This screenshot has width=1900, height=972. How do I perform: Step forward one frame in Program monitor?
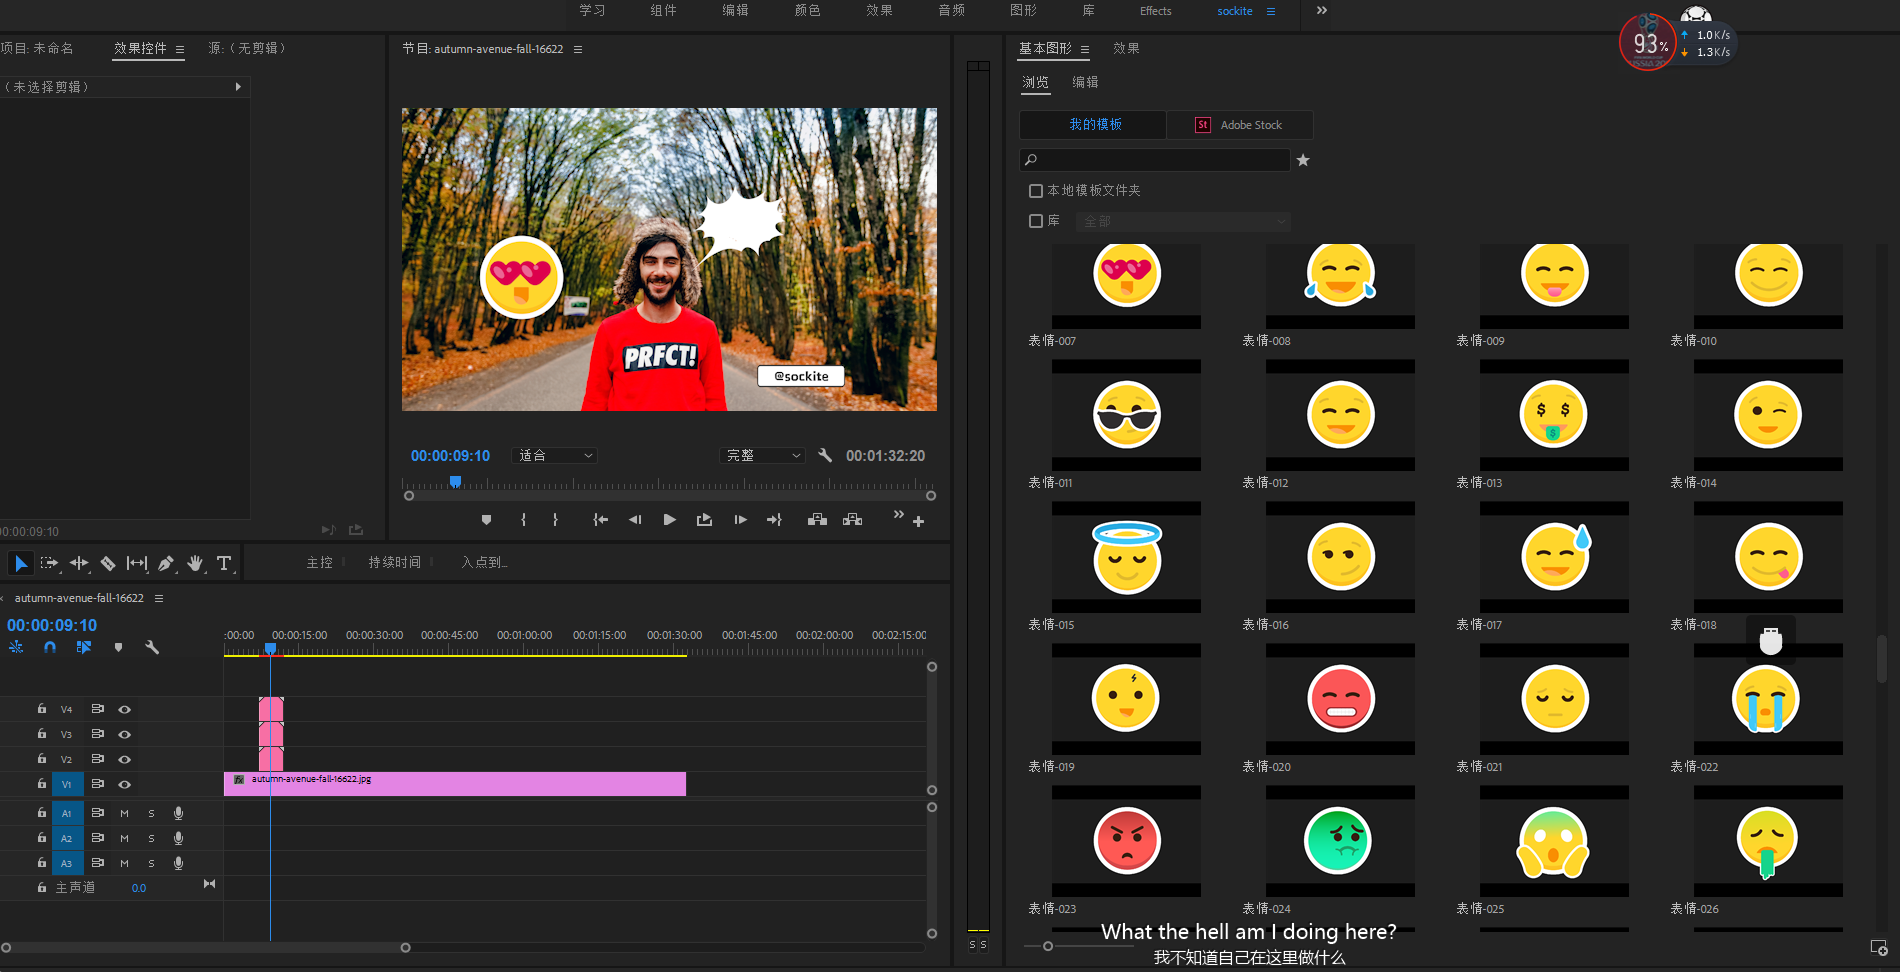tap(740, 520)
